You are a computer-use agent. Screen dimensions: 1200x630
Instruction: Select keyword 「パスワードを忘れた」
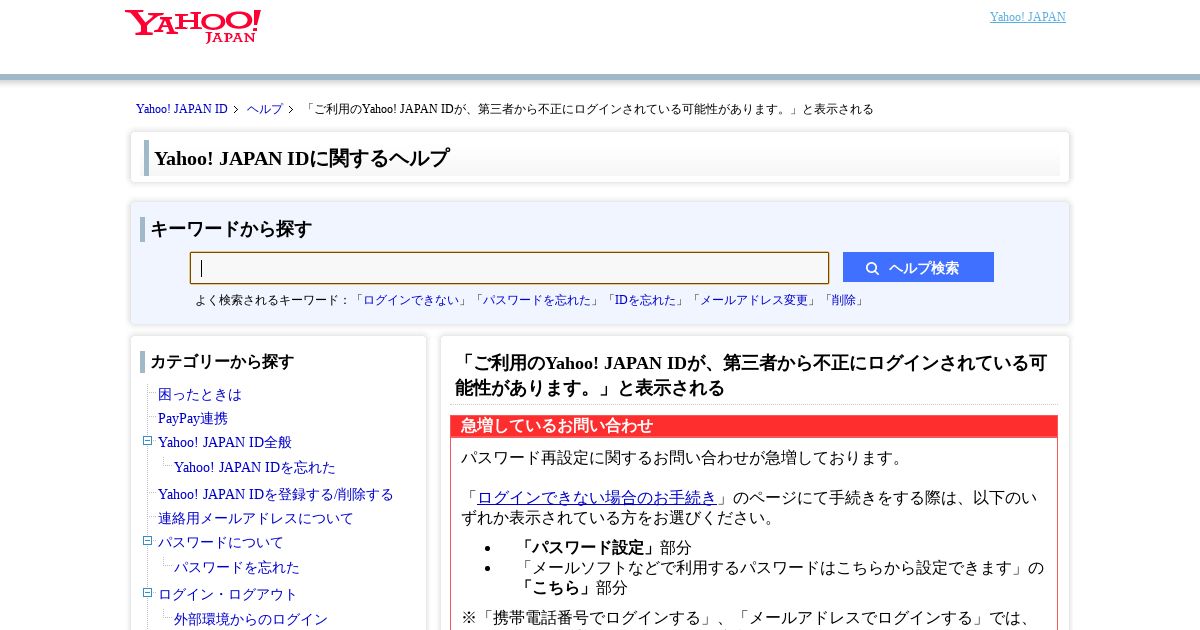pyautogui.click(x=537, y=300)
